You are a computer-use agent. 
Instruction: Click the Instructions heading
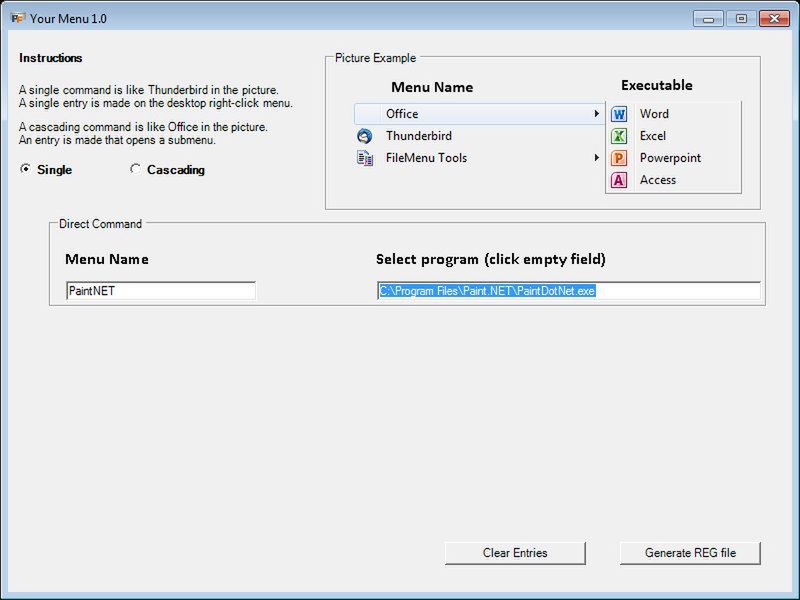click(x=51, y=58)
